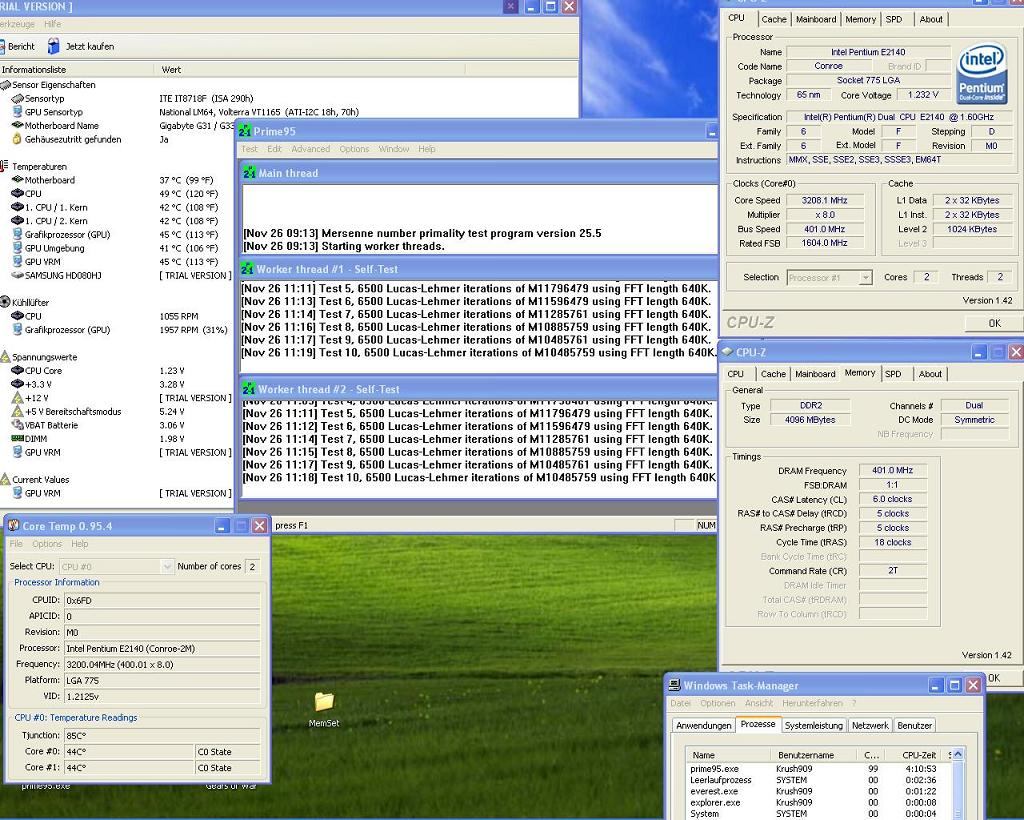This screenshot has width=1024, height=820.
Task: Click the Worker thread #1 window icon
Action: coord(248,268)
